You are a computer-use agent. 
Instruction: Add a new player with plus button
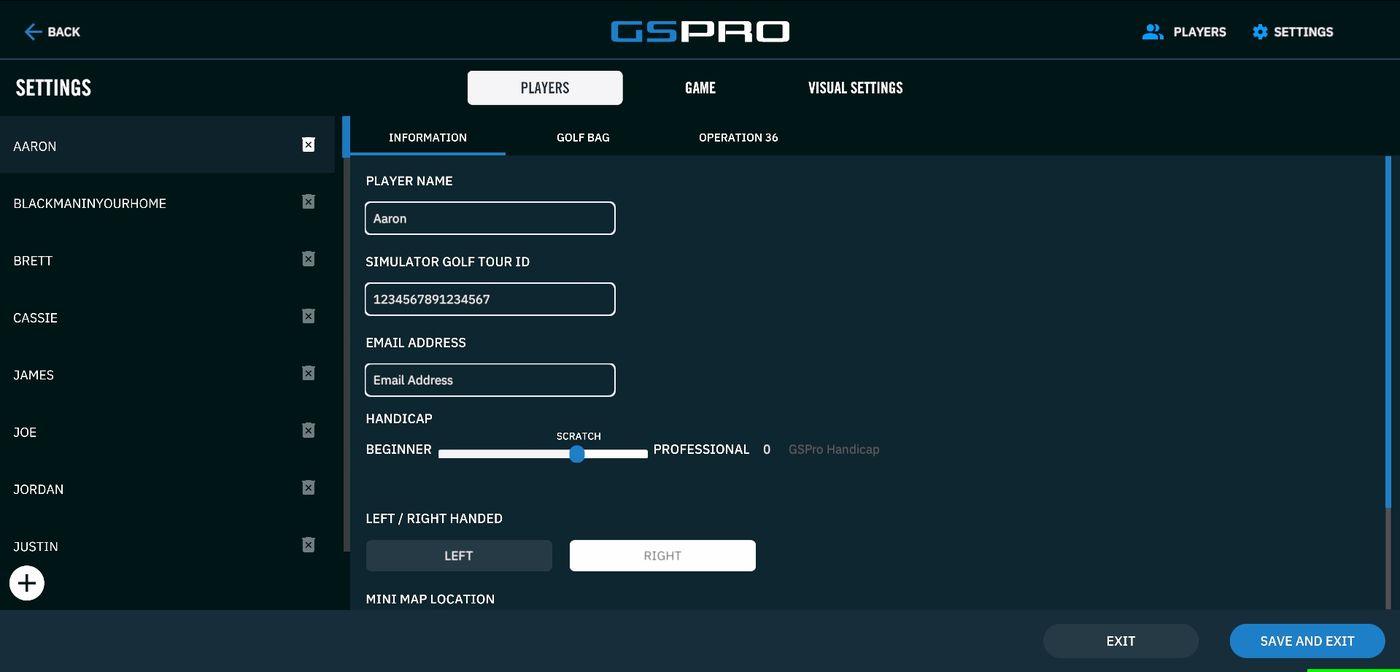[x=27, y=583]
